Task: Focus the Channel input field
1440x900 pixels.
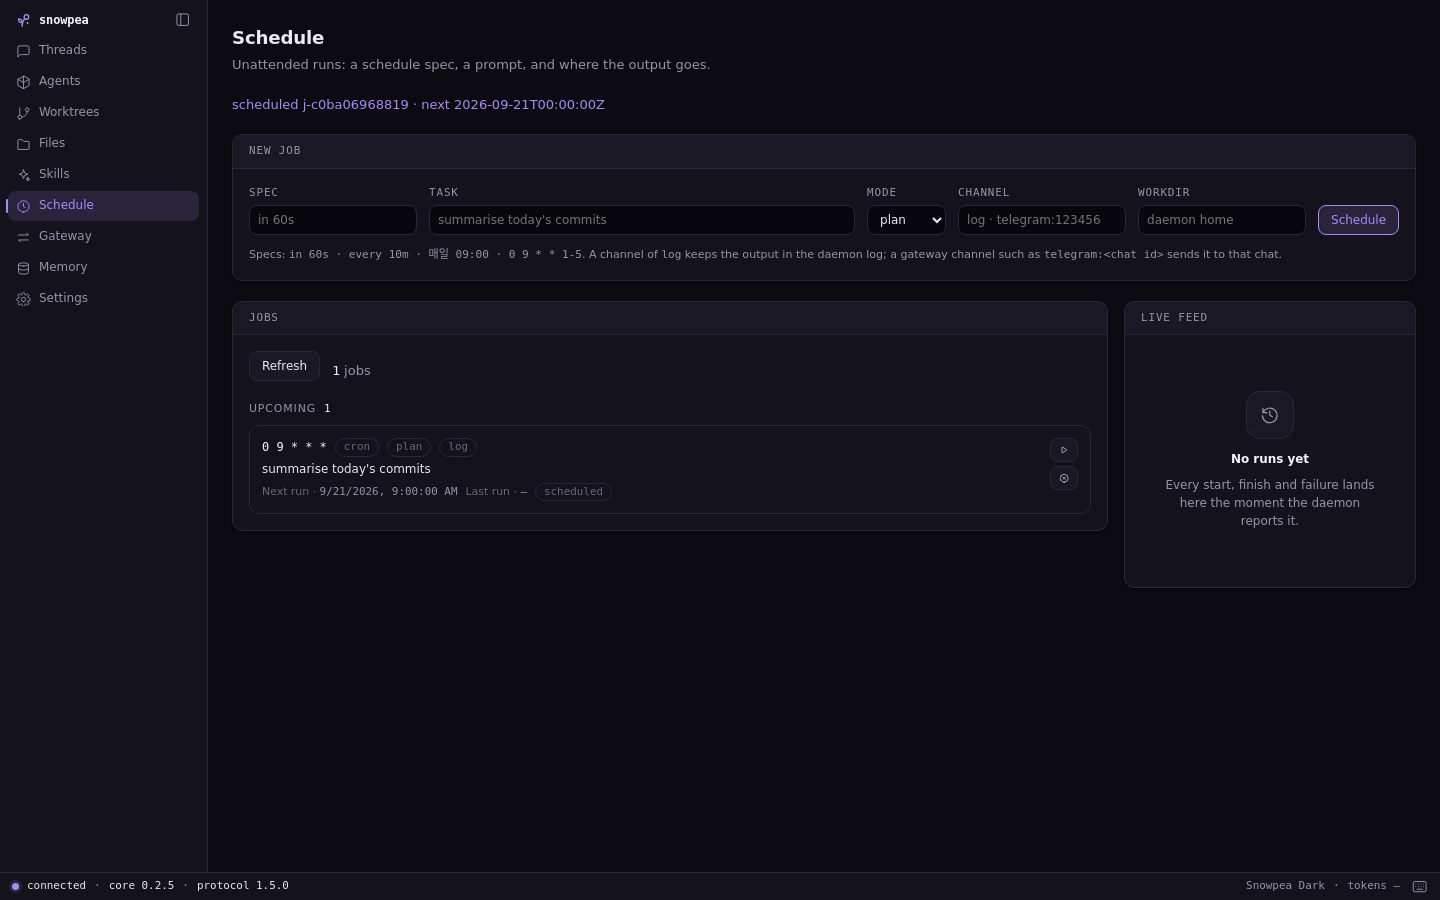Action: pos(1042,220)
